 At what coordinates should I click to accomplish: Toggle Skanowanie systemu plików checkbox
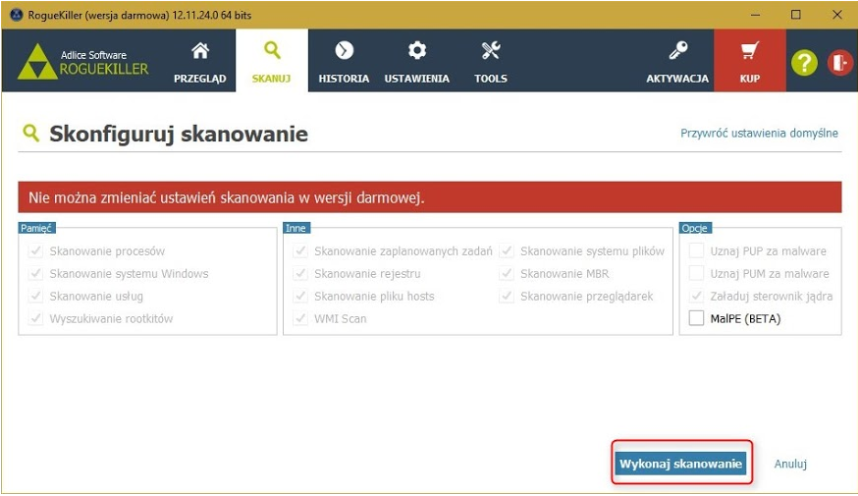(507, 251)
